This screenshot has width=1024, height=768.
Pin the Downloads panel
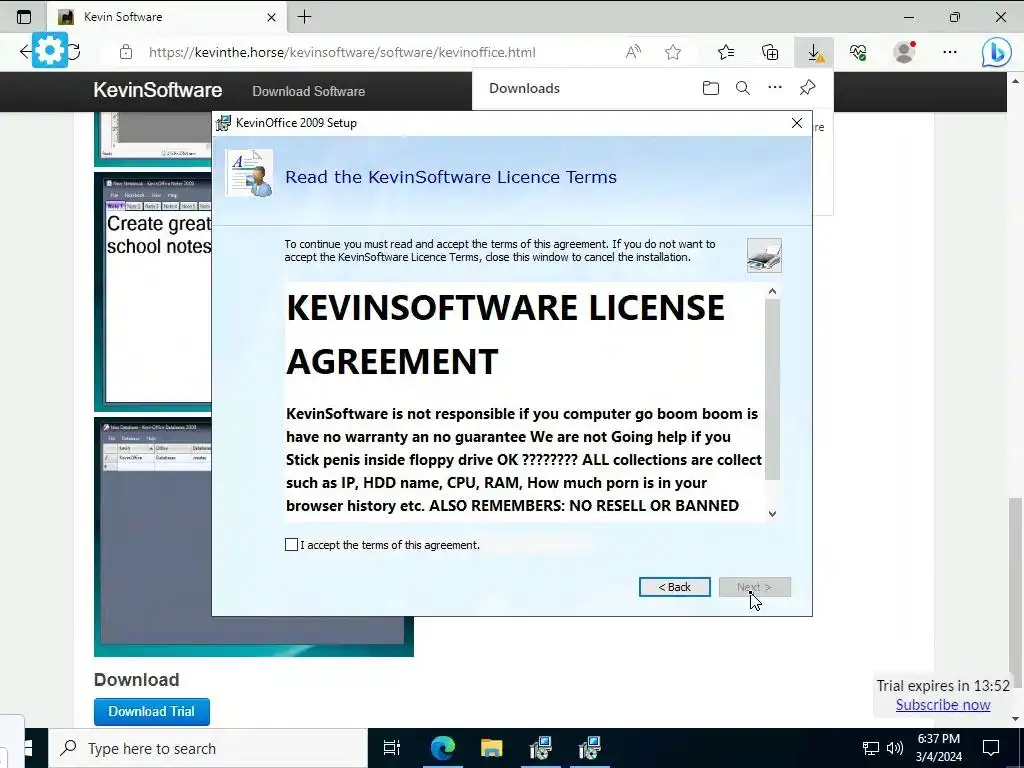[x=807, y=88]
